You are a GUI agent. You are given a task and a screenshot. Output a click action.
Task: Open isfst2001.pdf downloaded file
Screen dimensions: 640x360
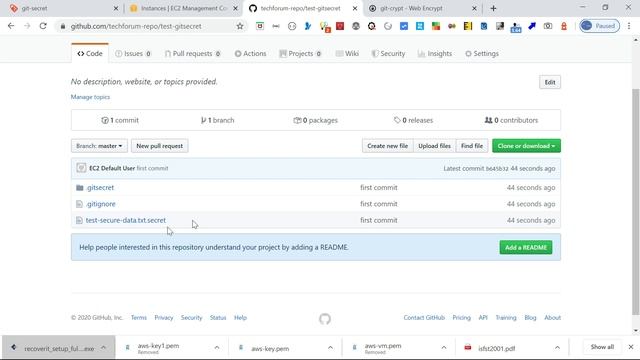pyautogui.click(x=496, y=349)
